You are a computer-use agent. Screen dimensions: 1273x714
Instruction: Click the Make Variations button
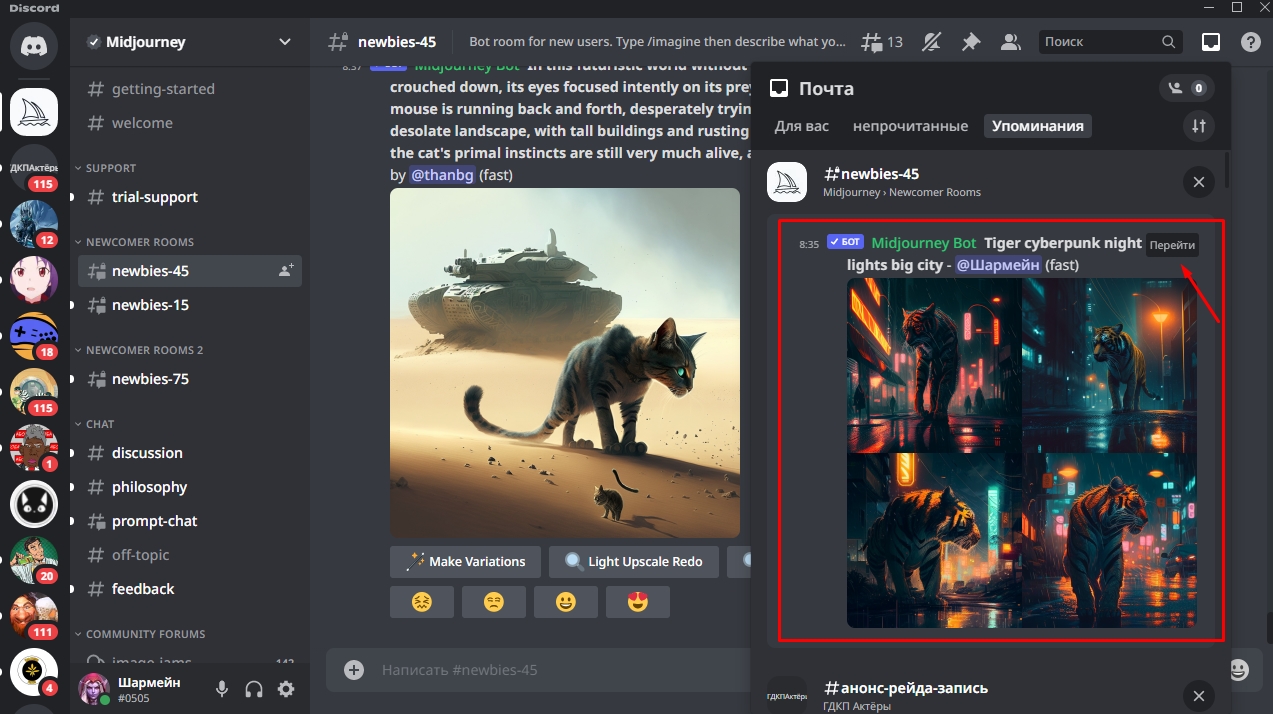[465, 562]
